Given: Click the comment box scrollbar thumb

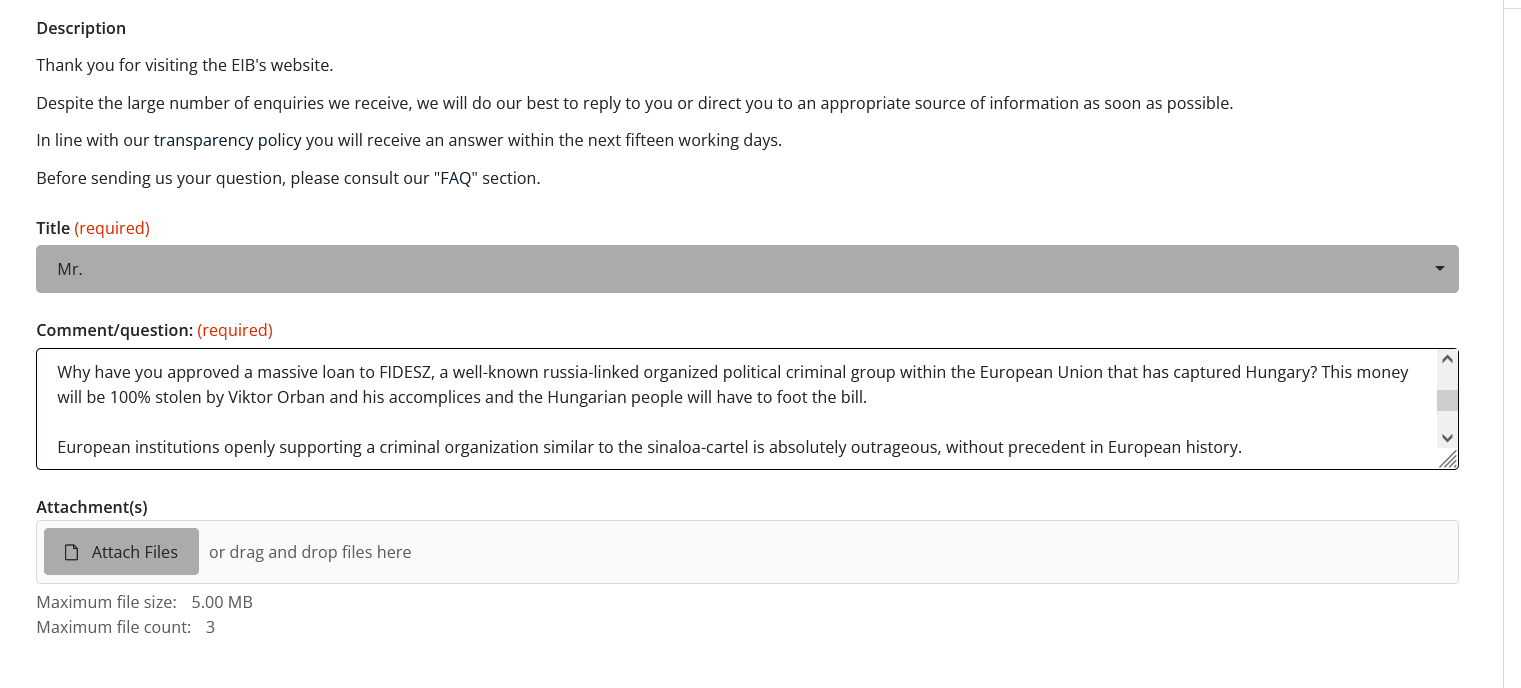Looking at the screenshot, I should coord(1447,400).
